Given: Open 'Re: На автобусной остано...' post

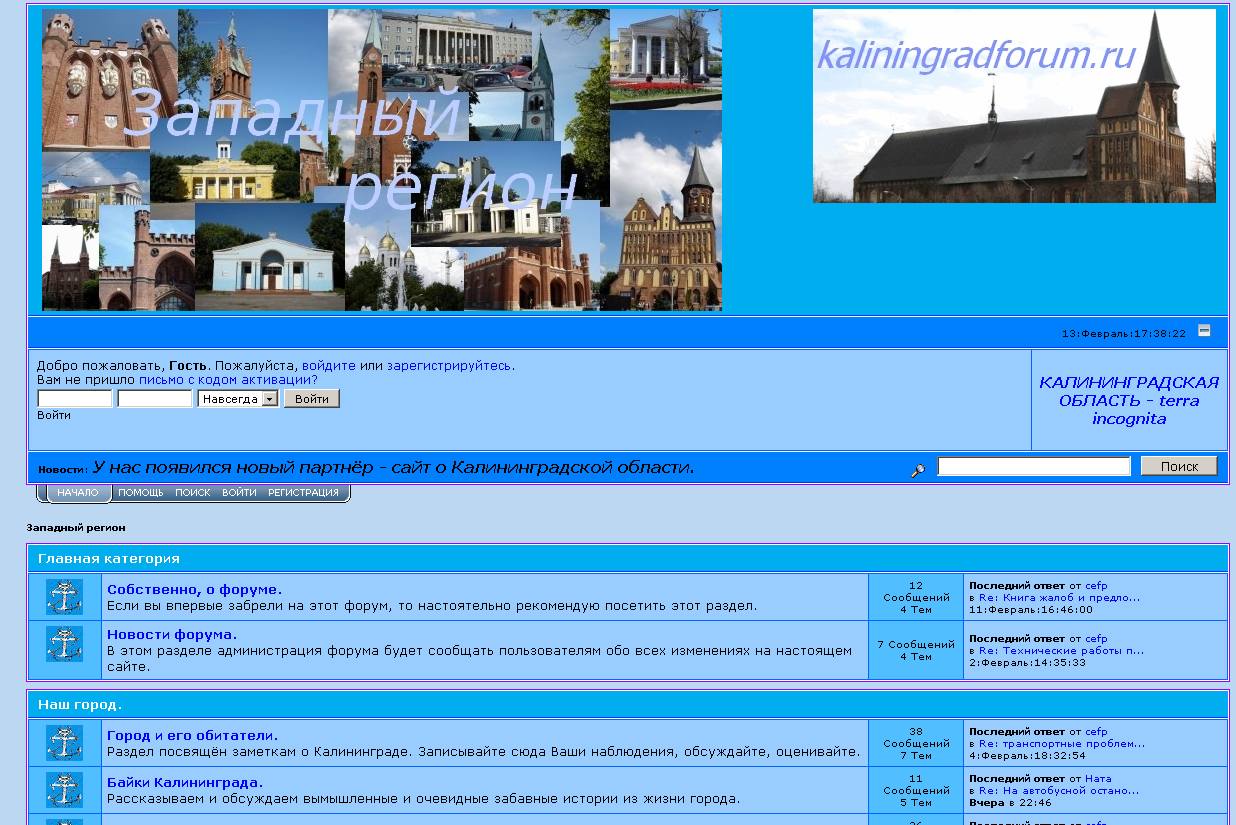Looking at the screenshot, I should (x=1058, y=791).
